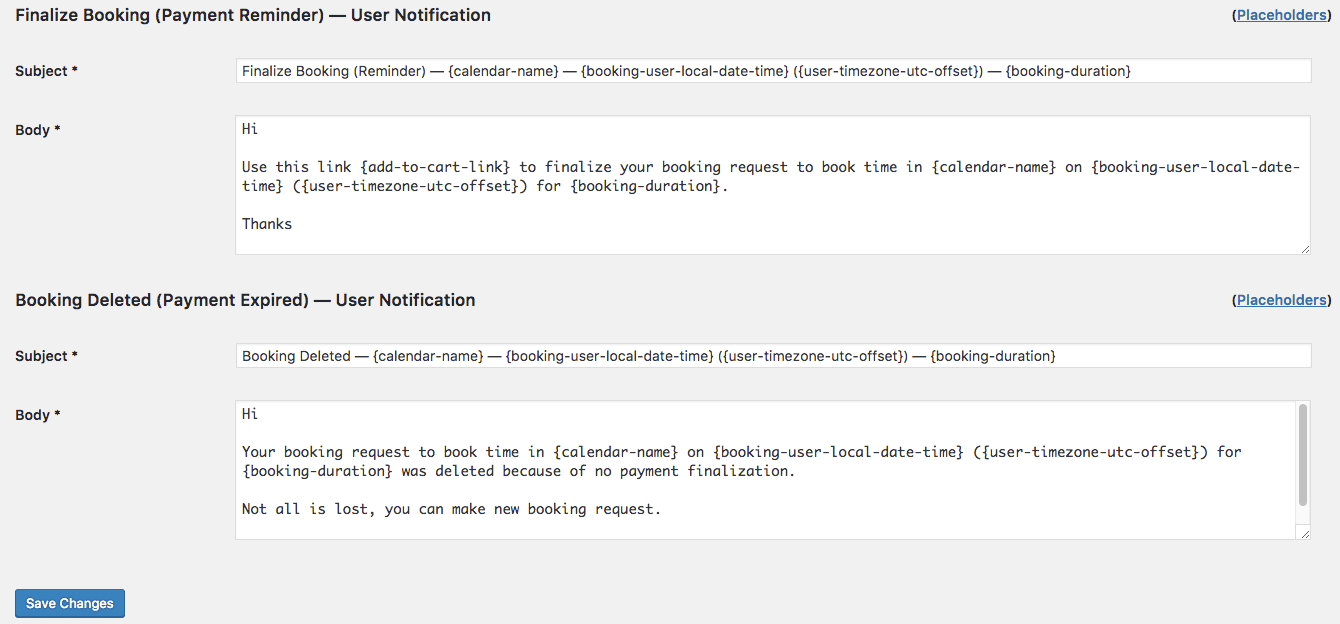Click the Body label under Booking Deleted
This screenshot has width=1340, height=624.
tap(33, 415)
